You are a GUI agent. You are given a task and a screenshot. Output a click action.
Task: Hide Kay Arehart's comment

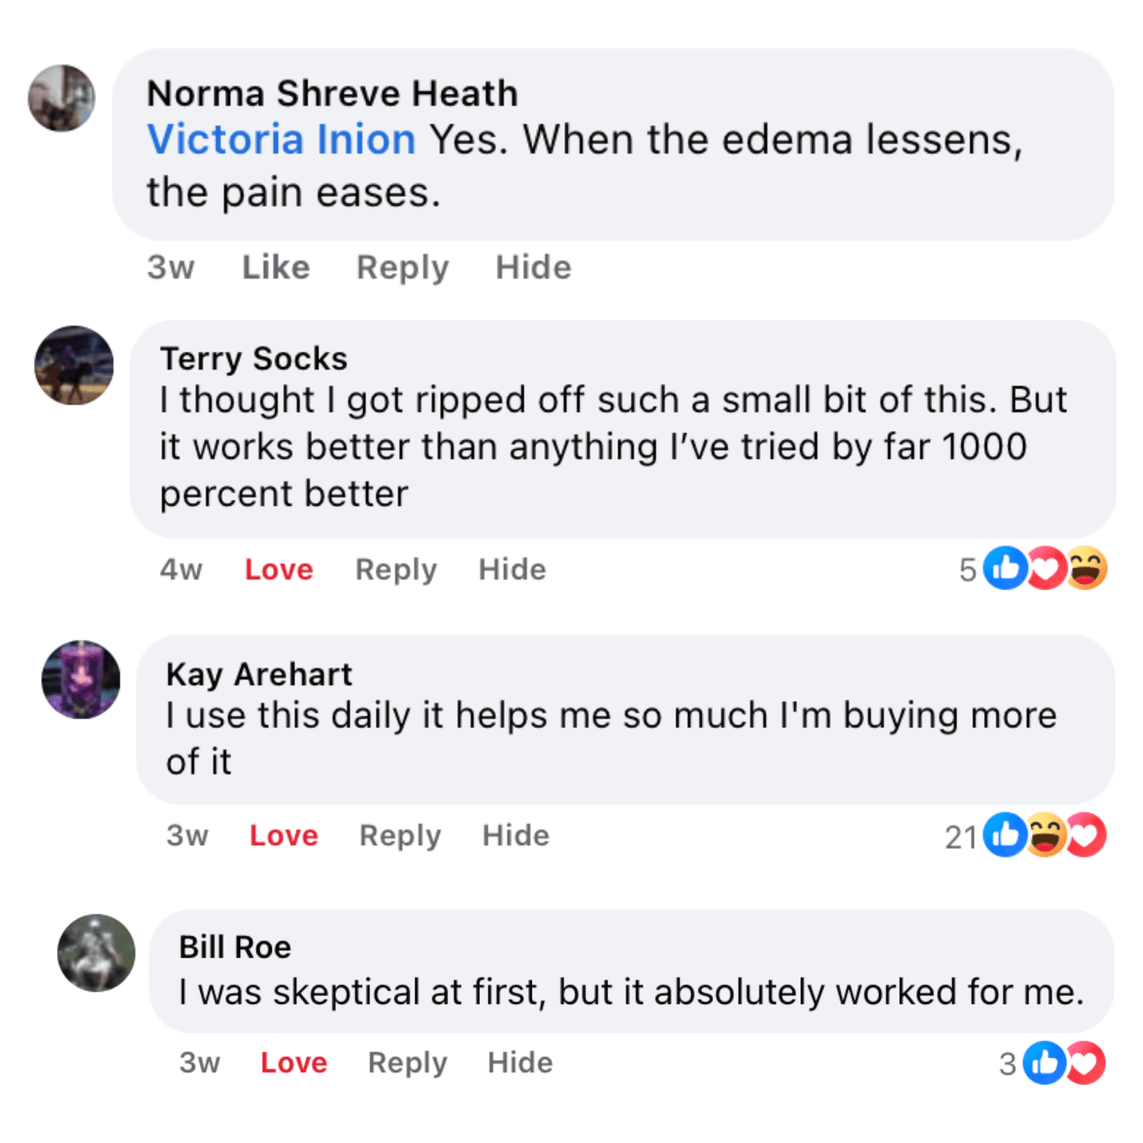(x=516, y=835)
